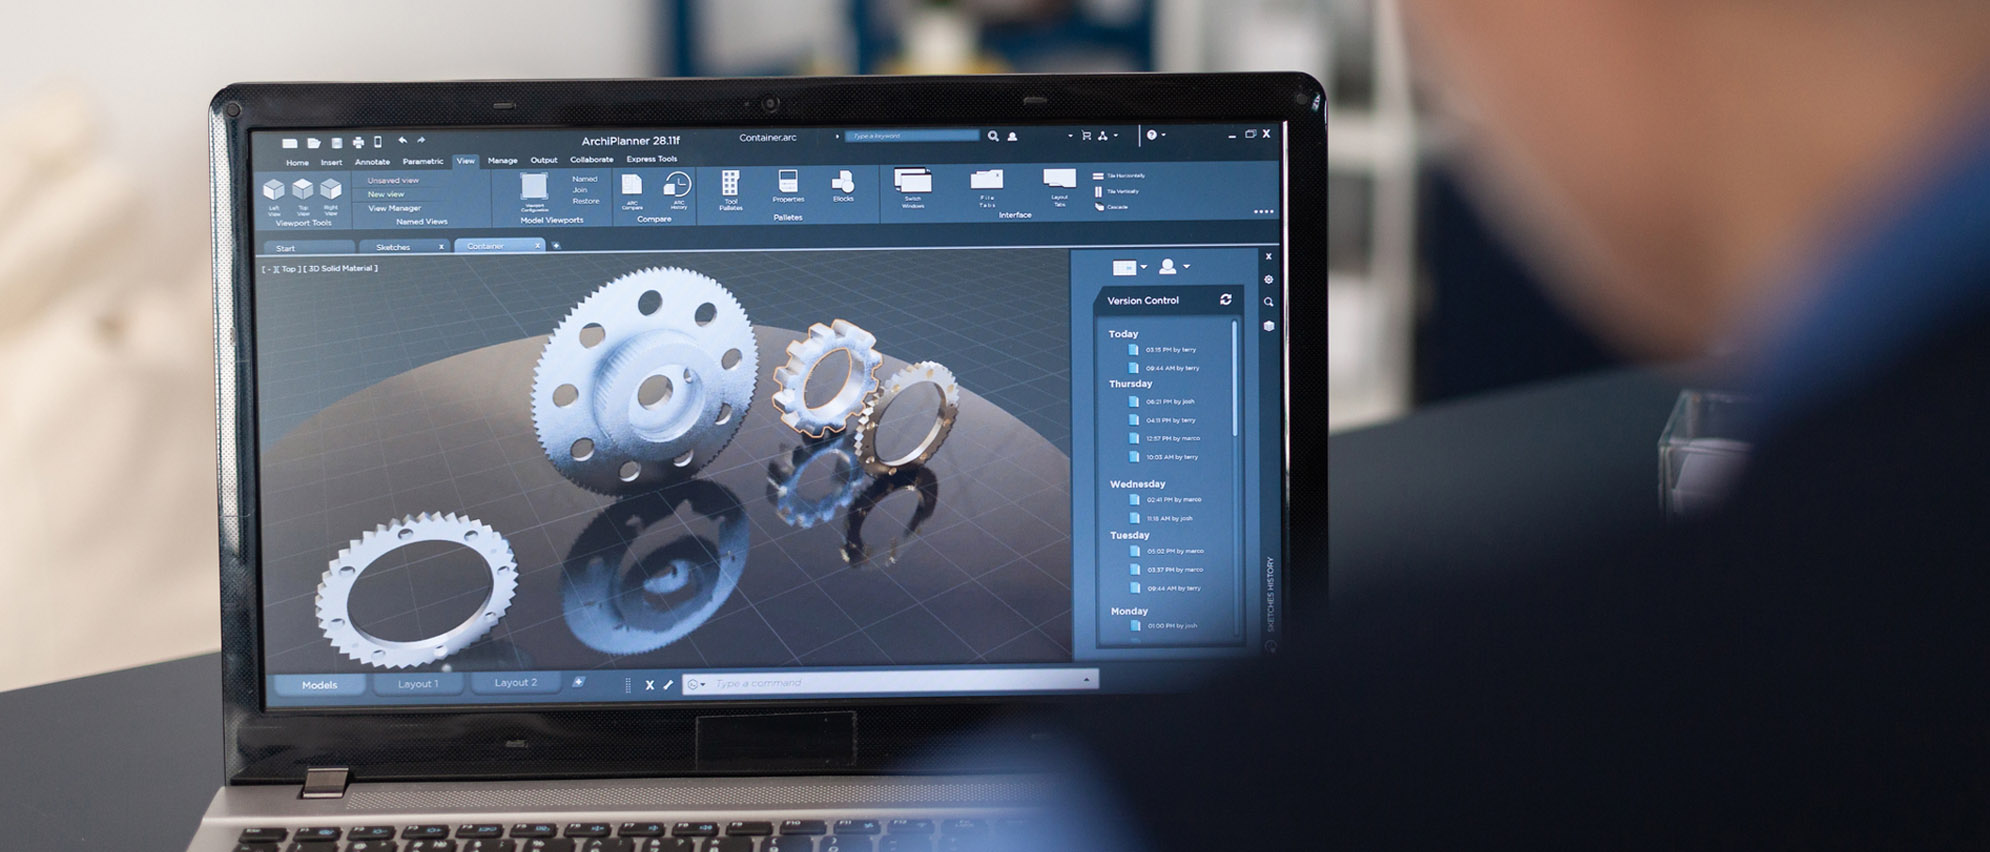Click Switch Windows in Interface group

(x=913, y=188)
